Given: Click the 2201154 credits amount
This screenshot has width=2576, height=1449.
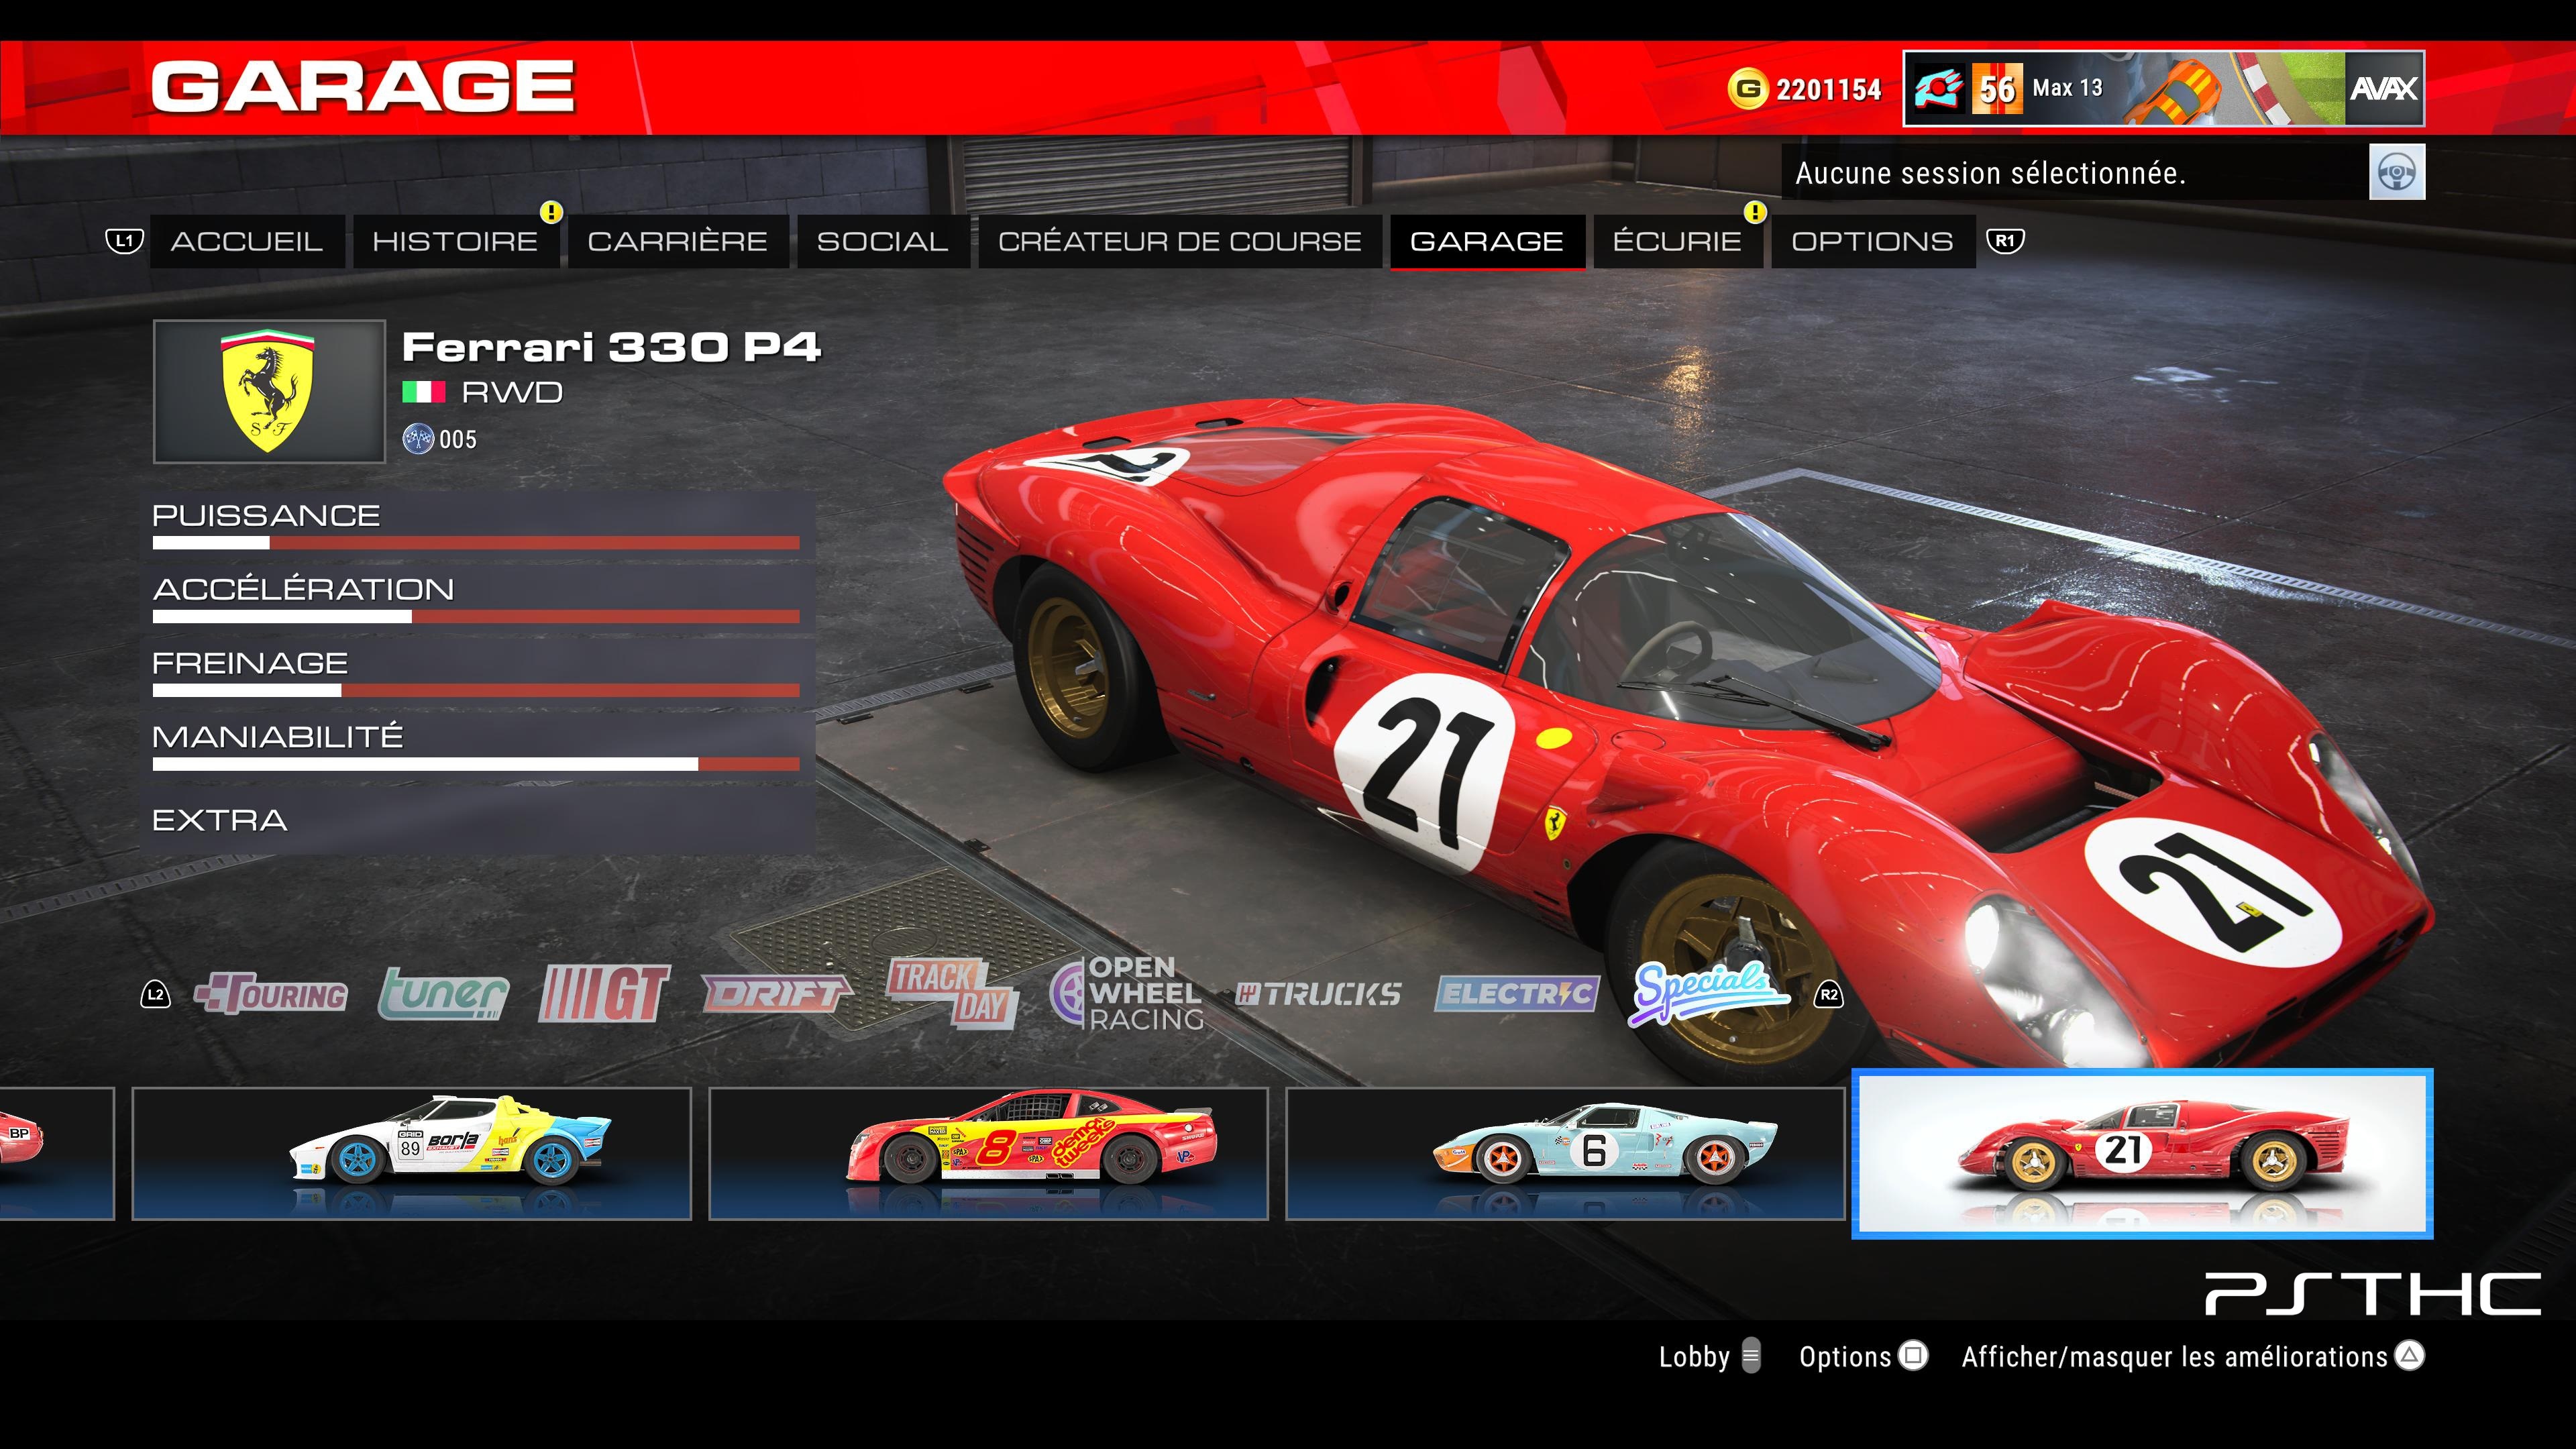Looking at the screenshot, I should (x=1828, y=90).
